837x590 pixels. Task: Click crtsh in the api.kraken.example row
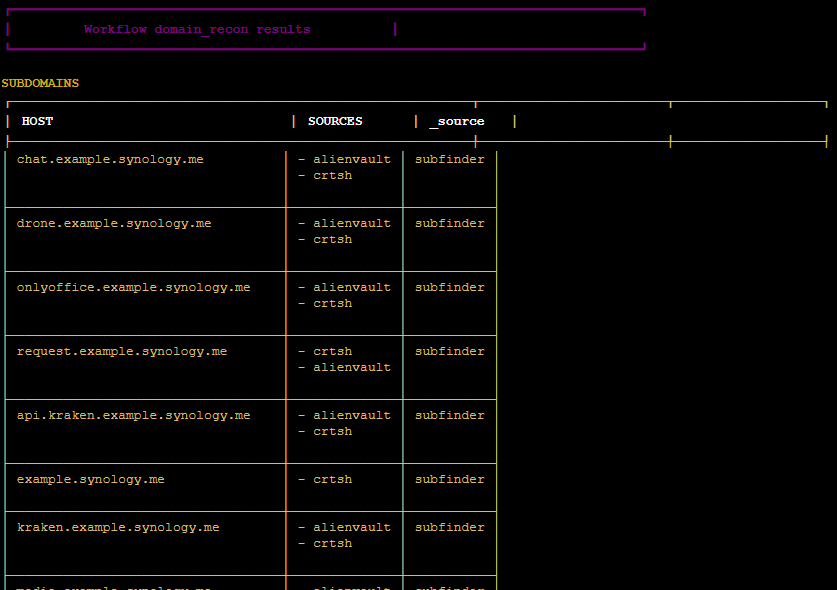(x=333, y=431)
